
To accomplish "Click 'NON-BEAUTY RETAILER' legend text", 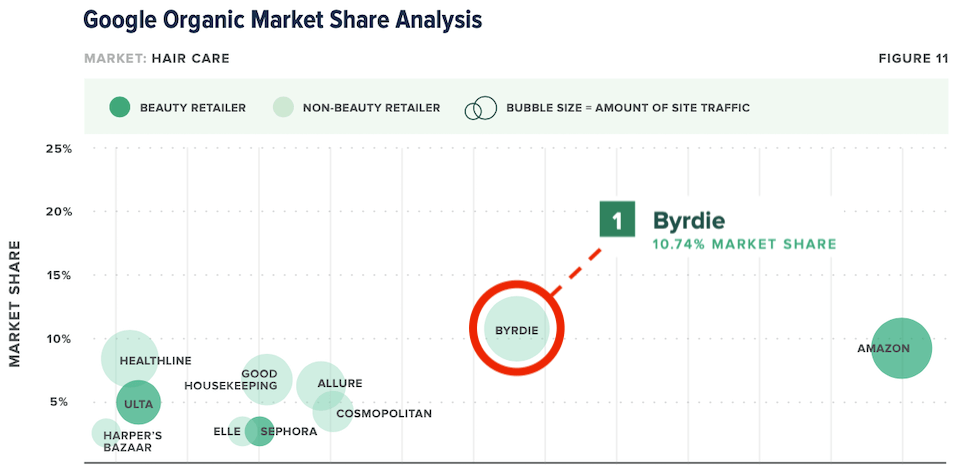I will [x=372, y=108].
